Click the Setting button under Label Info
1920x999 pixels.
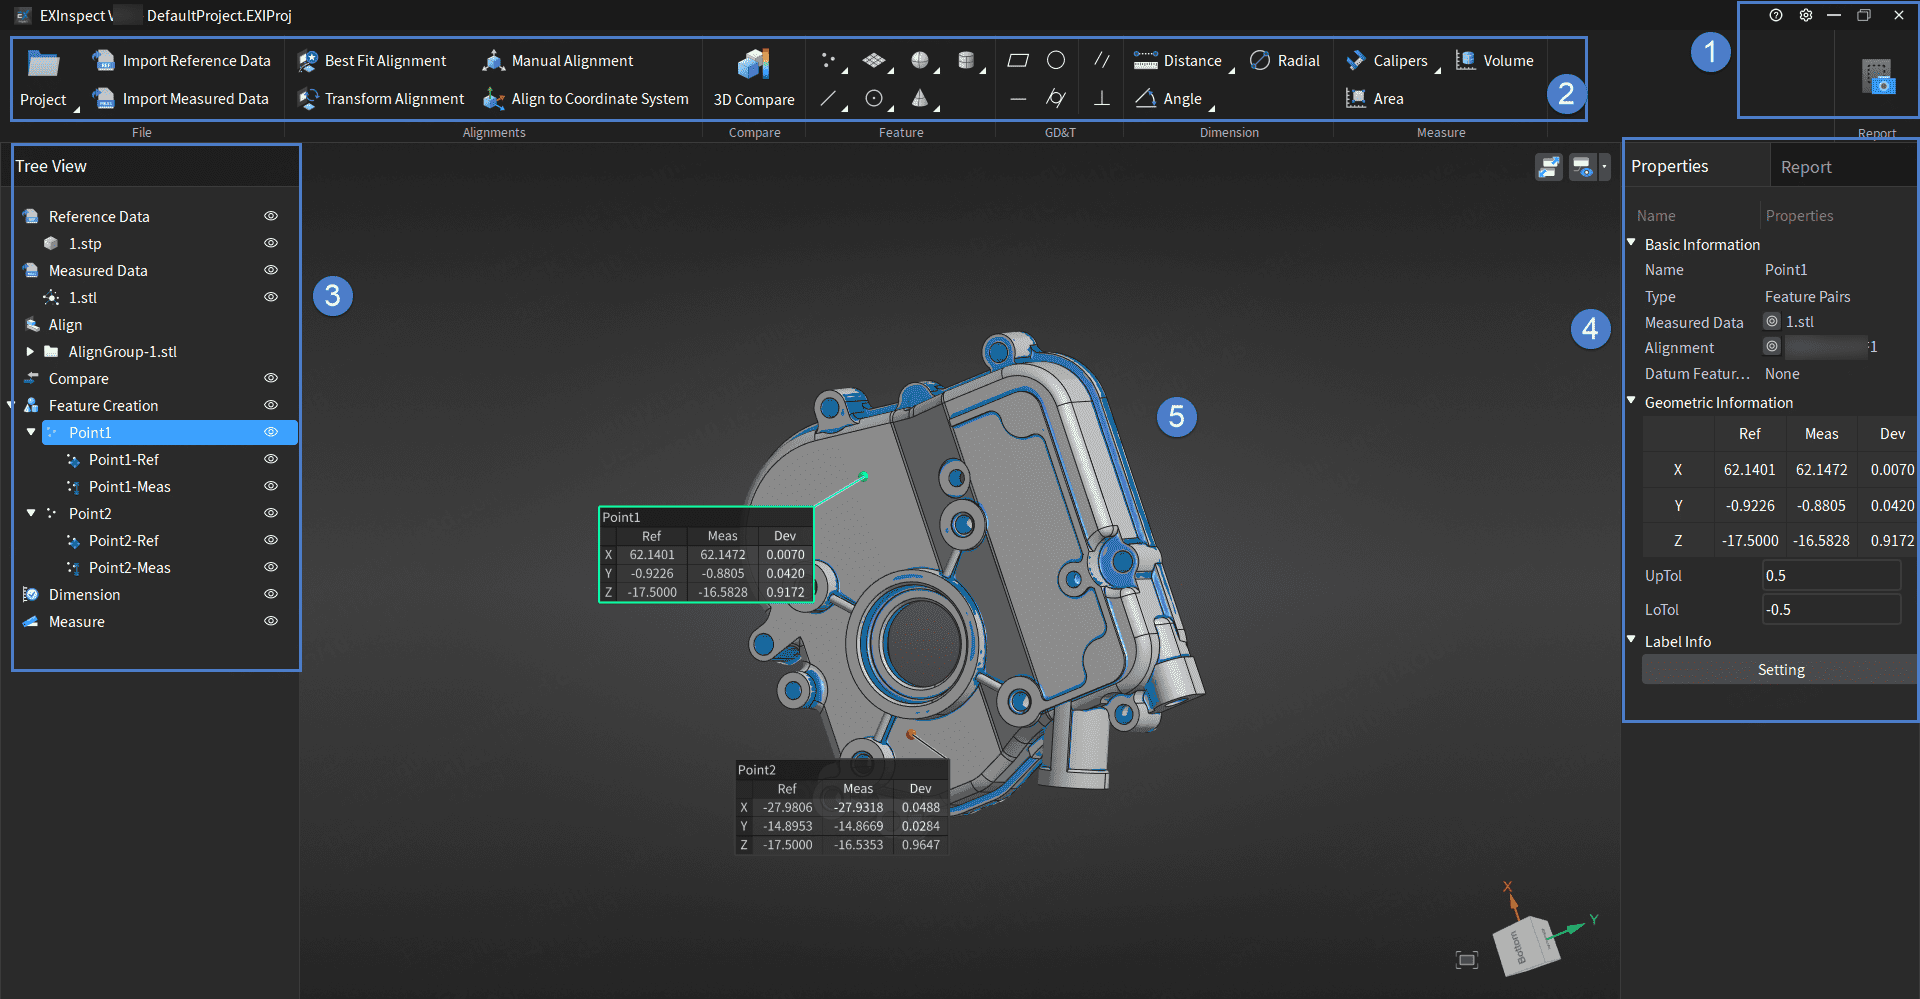[1780, 670]
